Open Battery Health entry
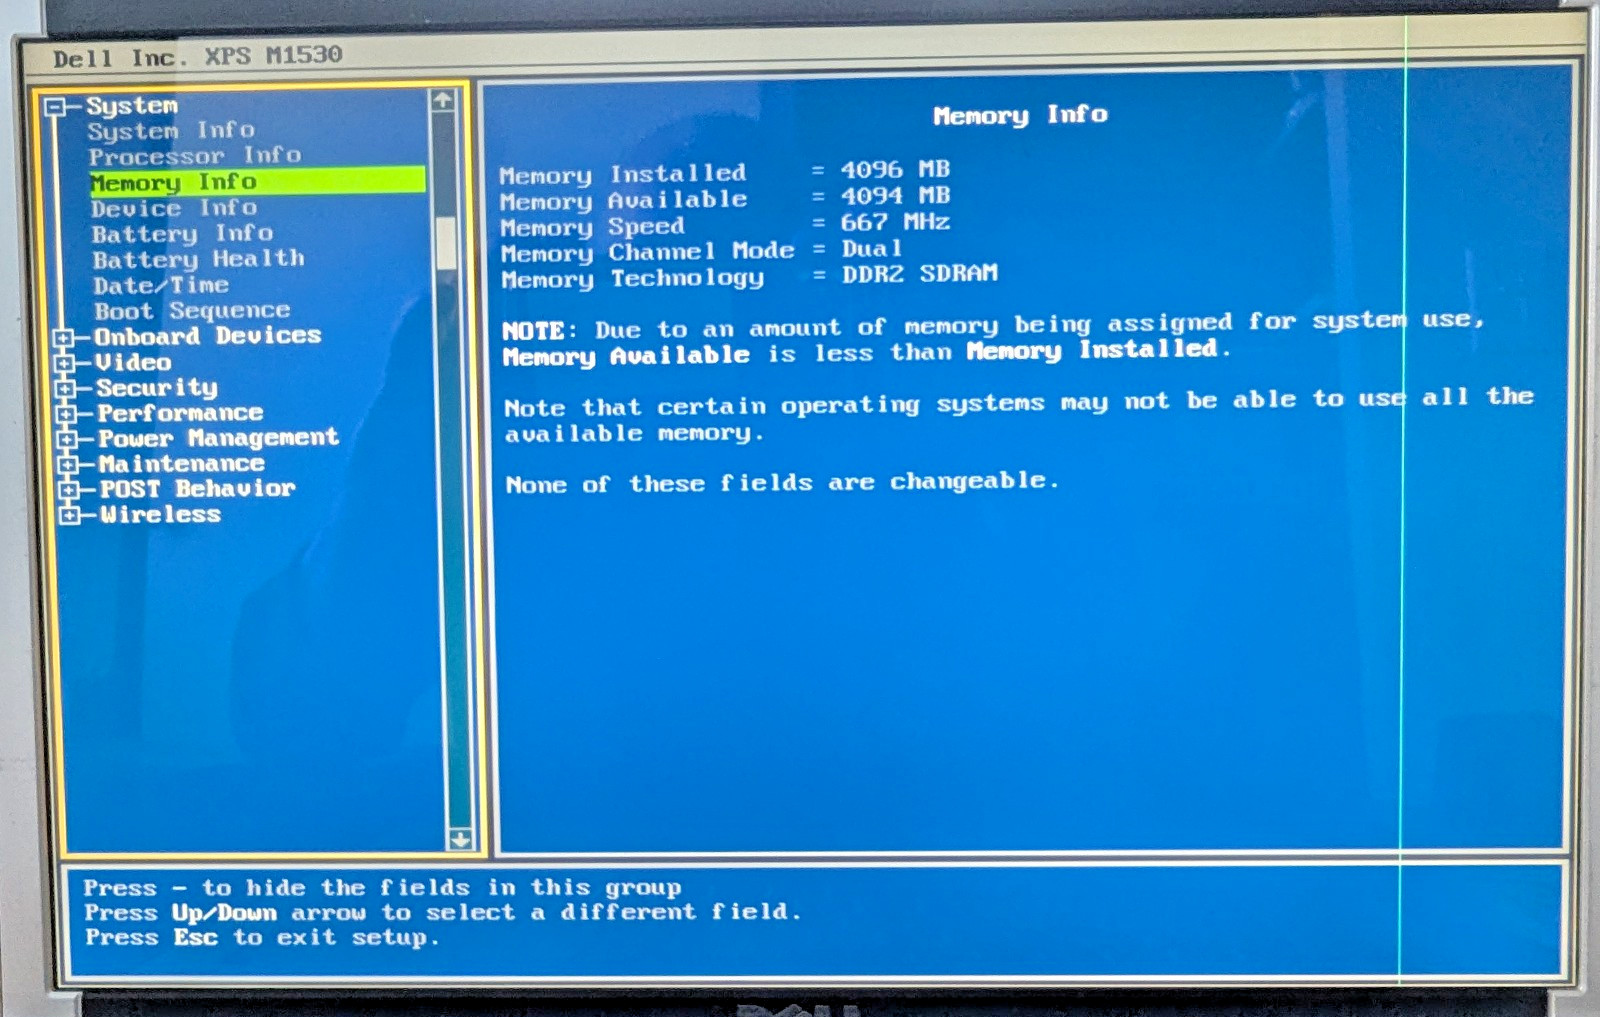This screenshot has width=1600, height=1017. click(198, 260)
